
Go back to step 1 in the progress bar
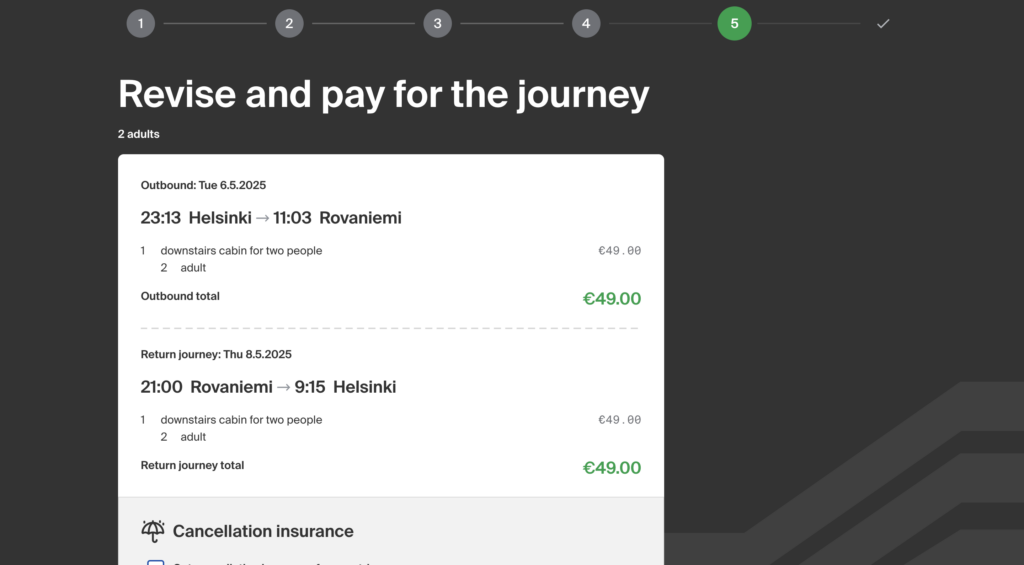[140, 24]
